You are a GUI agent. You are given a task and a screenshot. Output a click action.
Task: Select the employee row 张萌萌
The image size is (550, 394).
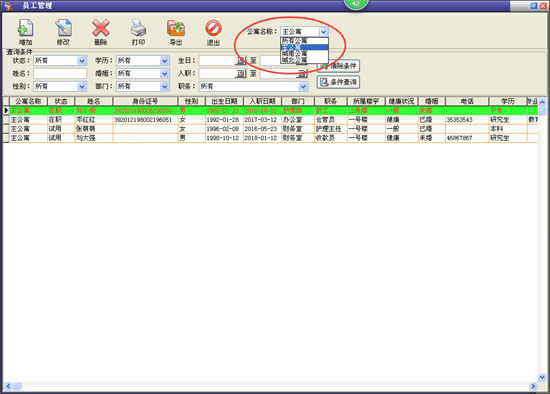click(x=270, y=129)
